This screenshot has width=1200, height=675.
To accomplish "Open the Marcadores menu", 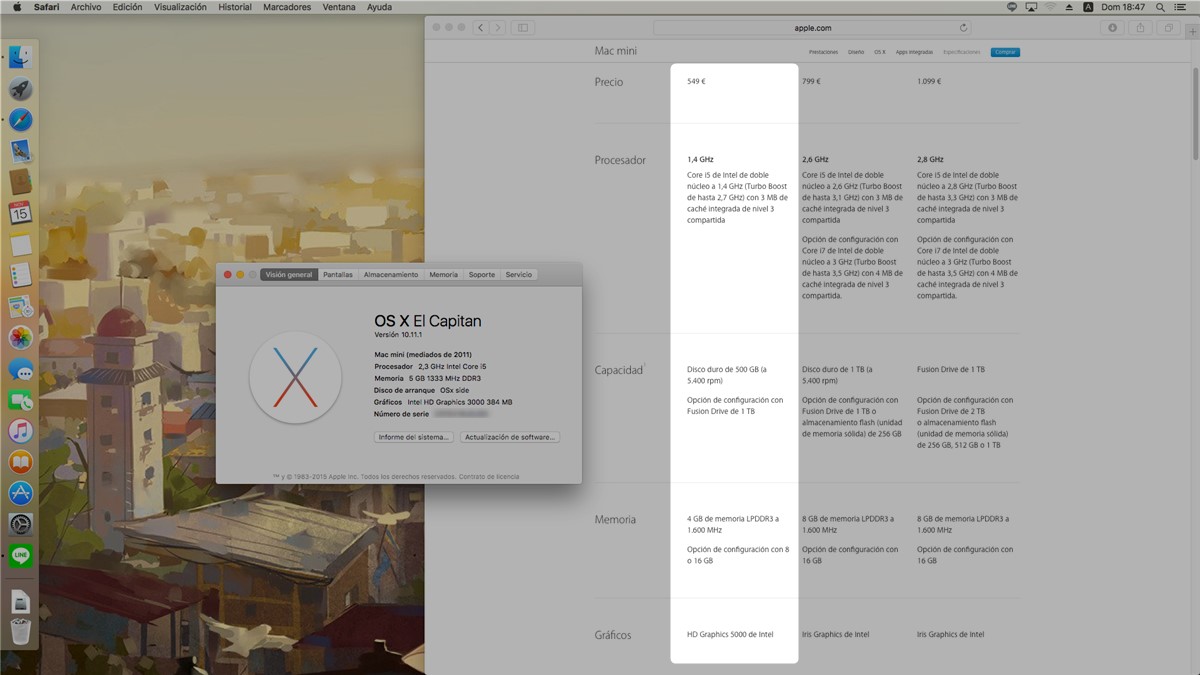I will coord(287,7).
